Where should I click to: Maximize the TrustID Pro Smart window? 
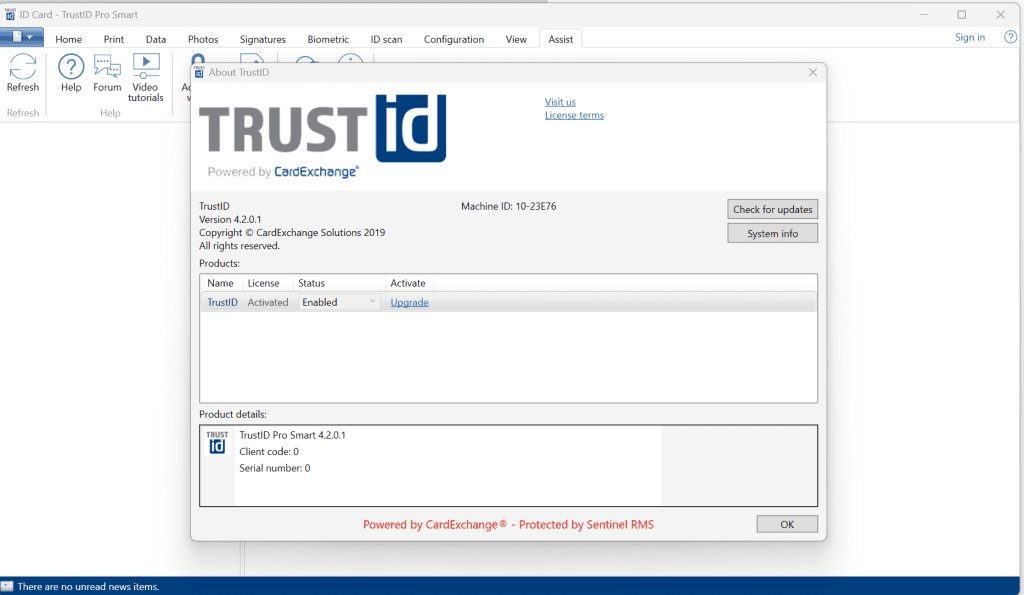(961, 14)
